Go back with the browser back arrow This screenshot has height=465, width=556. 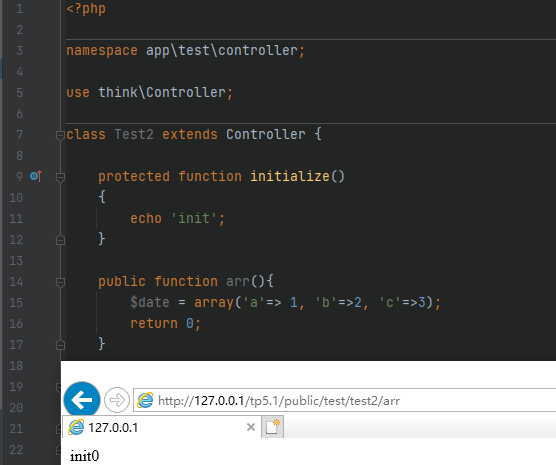(82, 400)
